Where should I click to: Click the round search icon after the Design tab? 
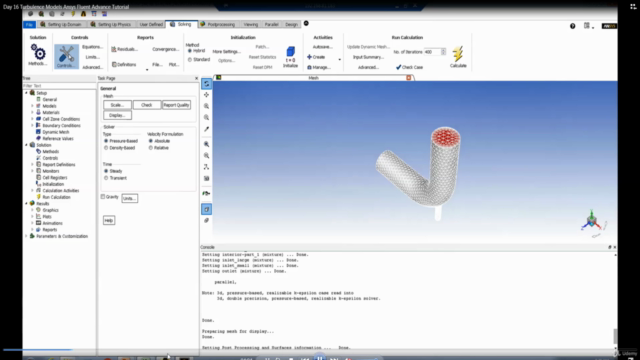pos(306,24)
